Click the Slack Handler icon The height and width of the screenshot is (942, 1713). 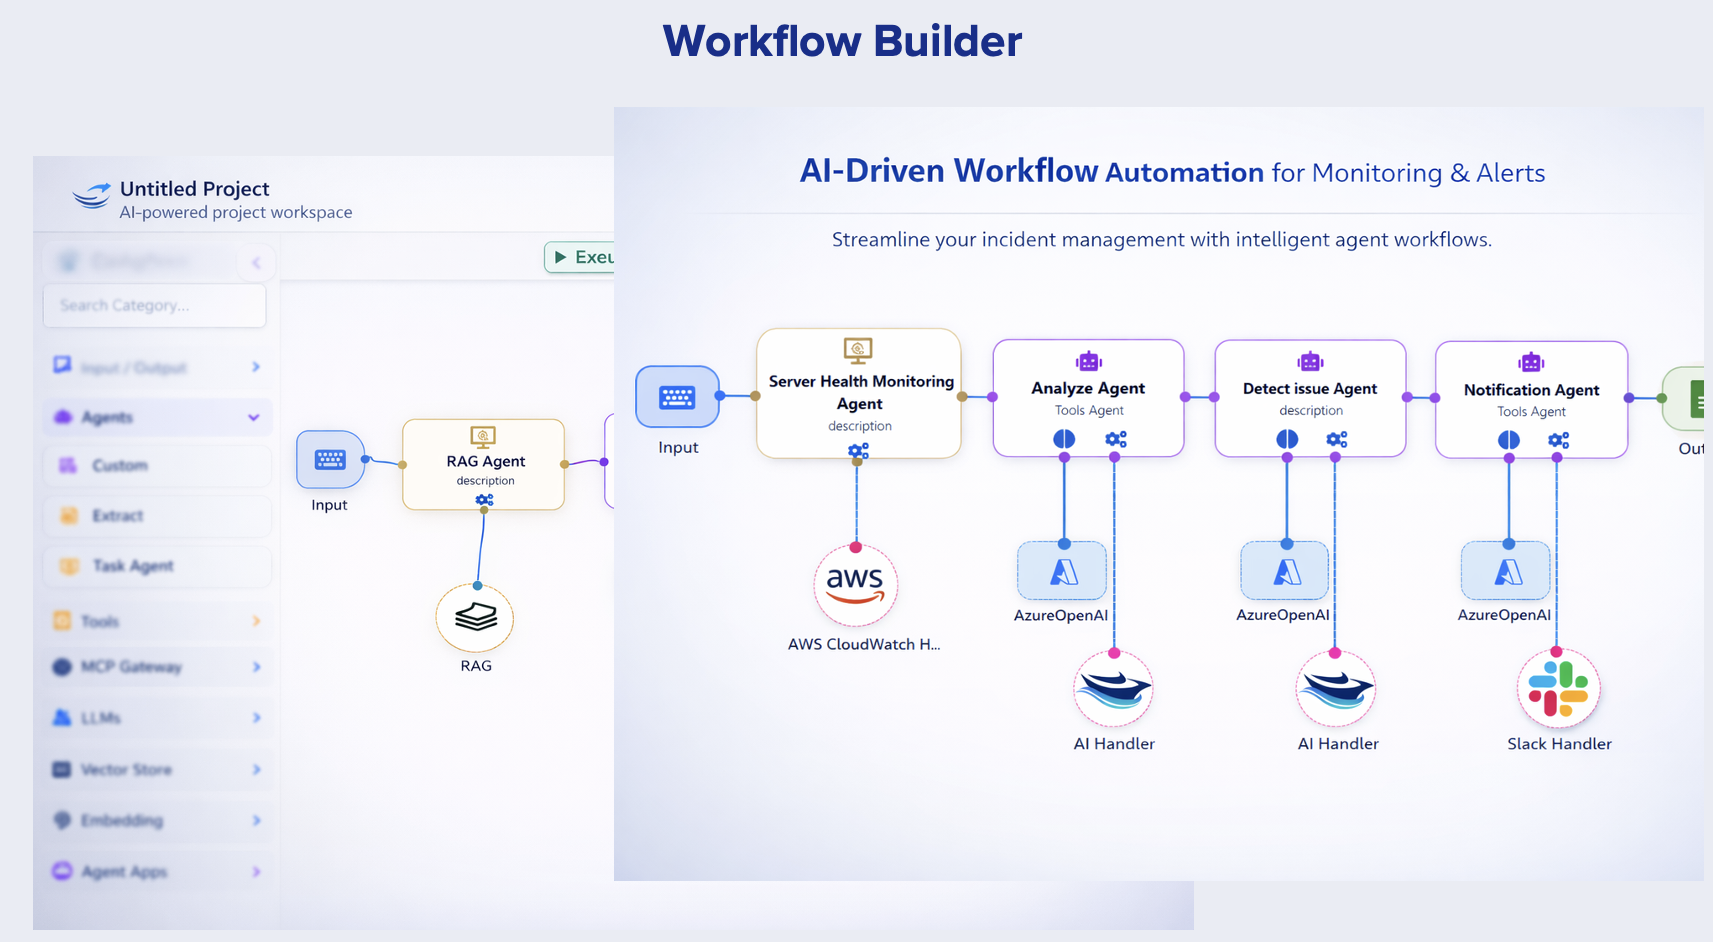[x=1558, y=688]
